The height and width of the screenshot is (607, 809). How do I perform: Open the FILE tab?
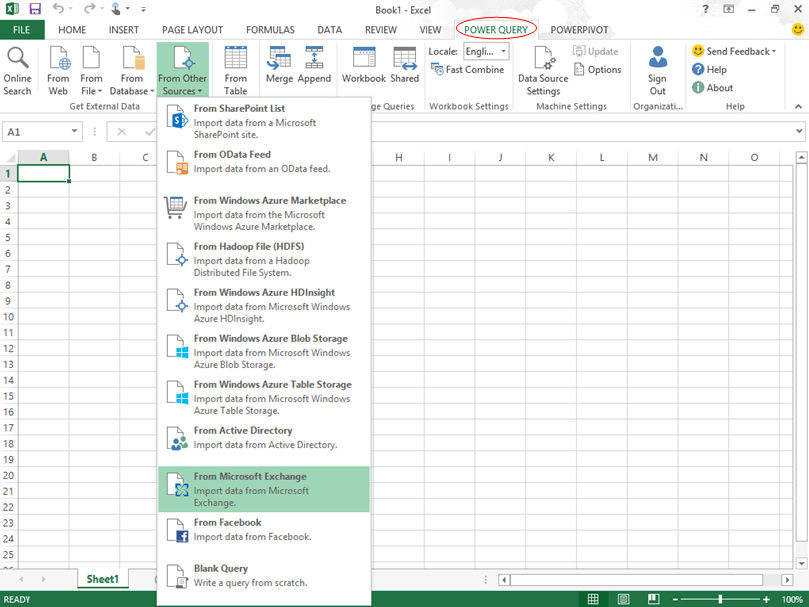22,30
